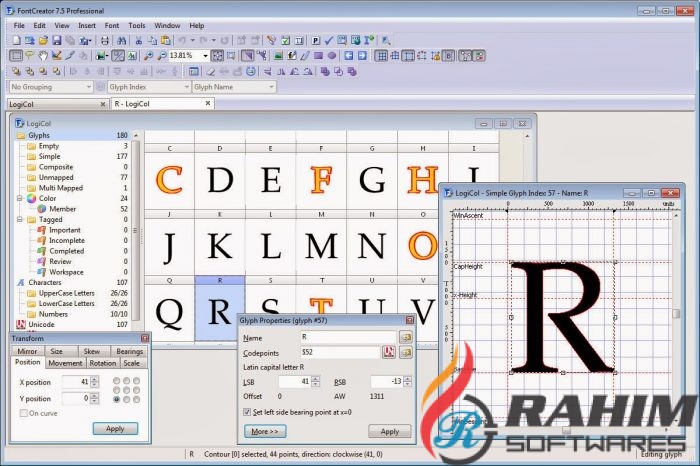Click the category tree vertical scrollbar
This screenshot has width=700, height=466.
coord(136,230)
